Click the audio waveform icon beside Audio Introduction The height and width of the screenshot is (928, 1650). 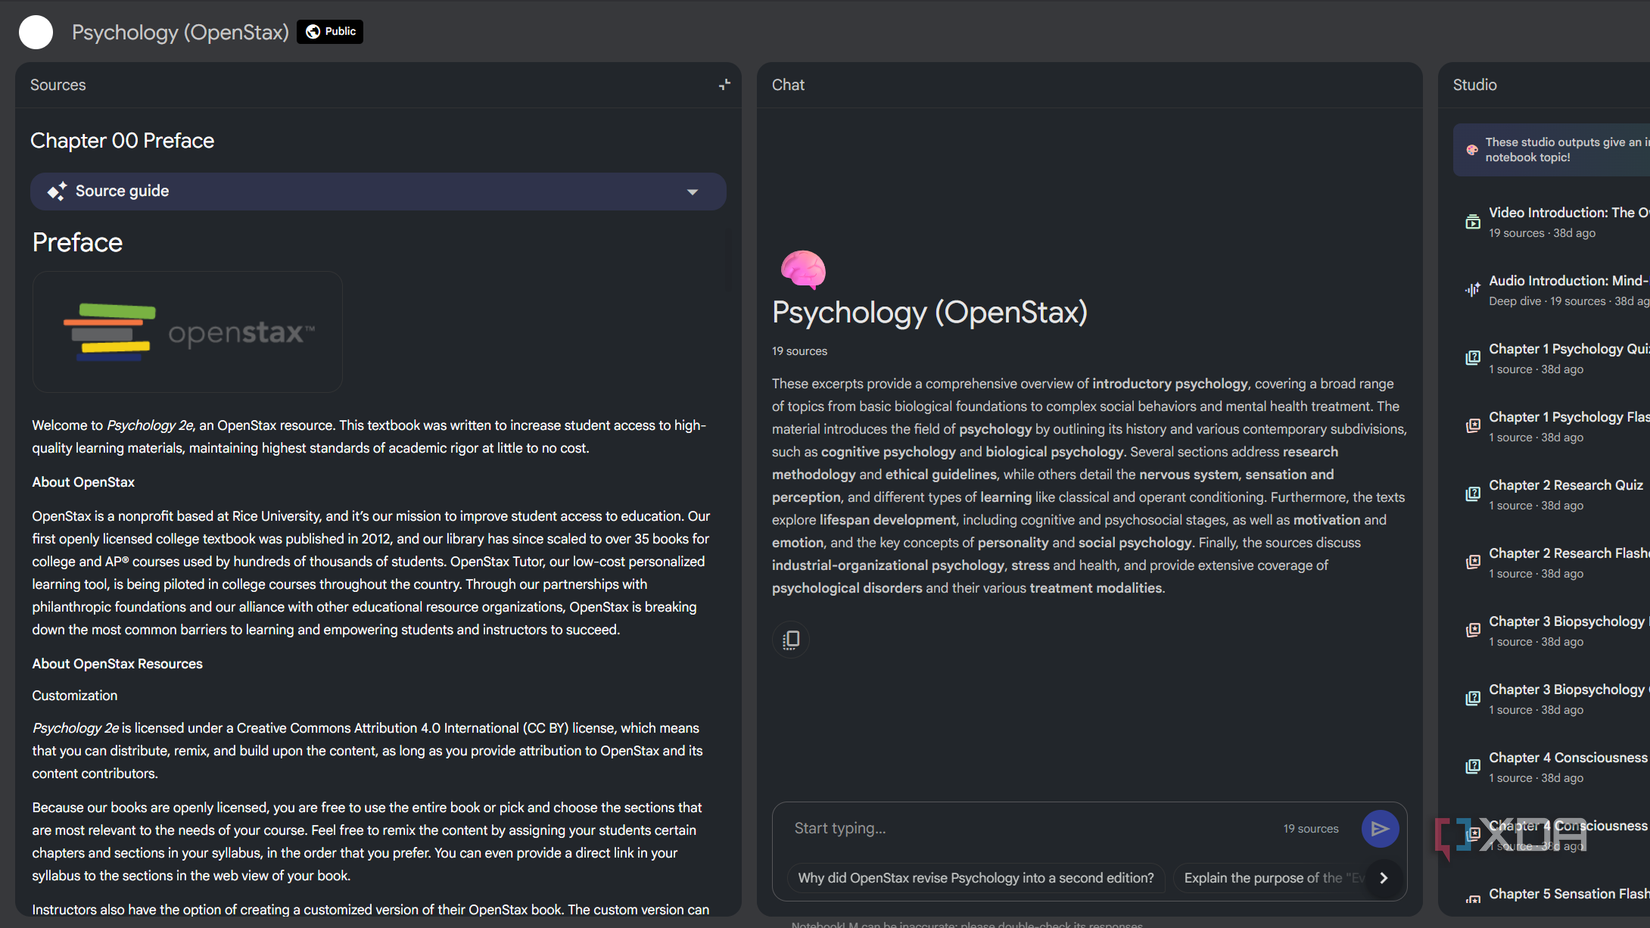pos(1473,290)
